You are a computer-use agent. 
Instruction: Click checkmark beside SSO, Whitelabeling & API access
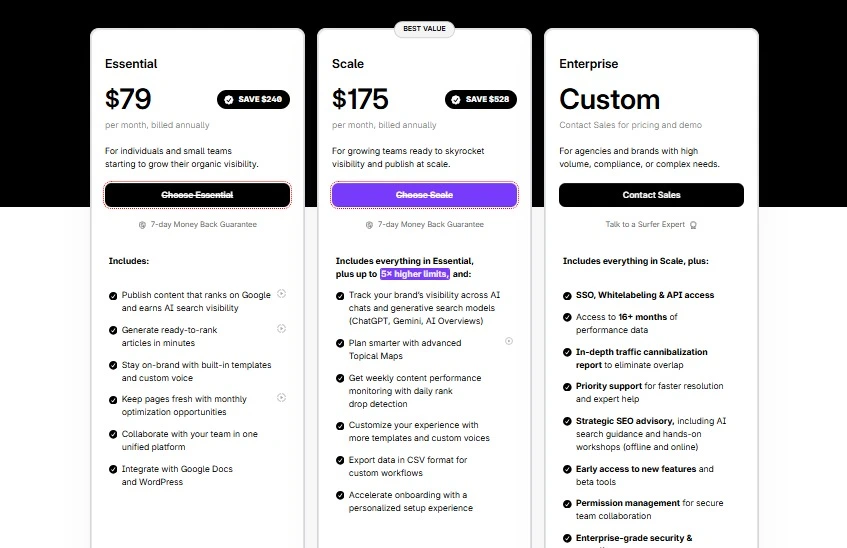[567, 296]
